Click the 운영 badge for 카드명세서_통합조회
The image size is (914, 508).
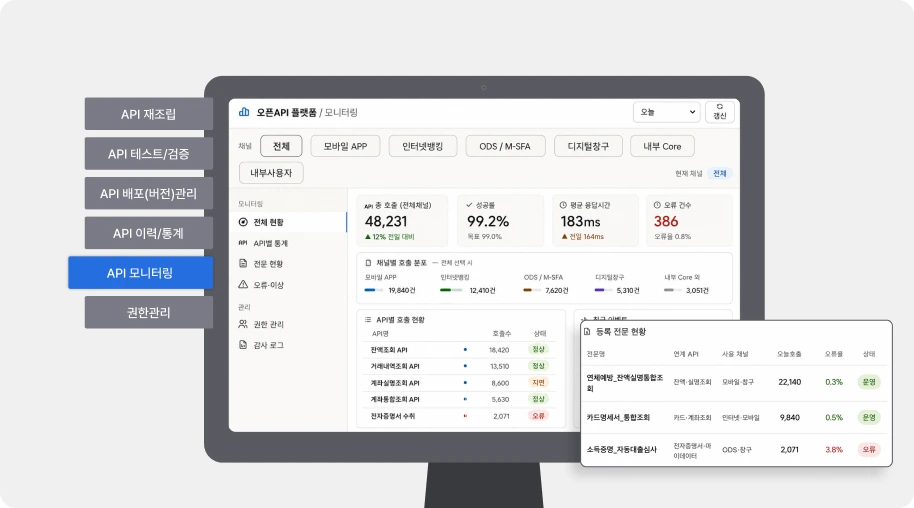(x=869, y=418)
